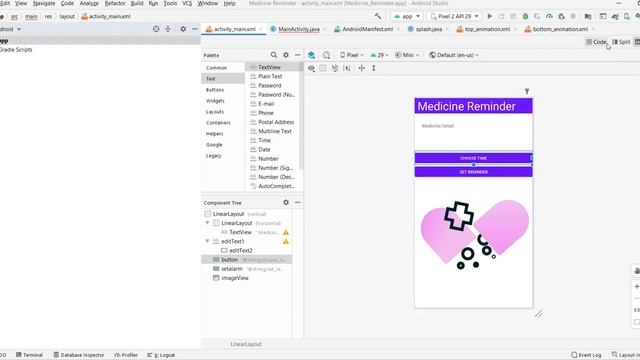This screenshot has width=640, height=360.
Task: Open the Build menu
Action: click(x=137, y=3)
